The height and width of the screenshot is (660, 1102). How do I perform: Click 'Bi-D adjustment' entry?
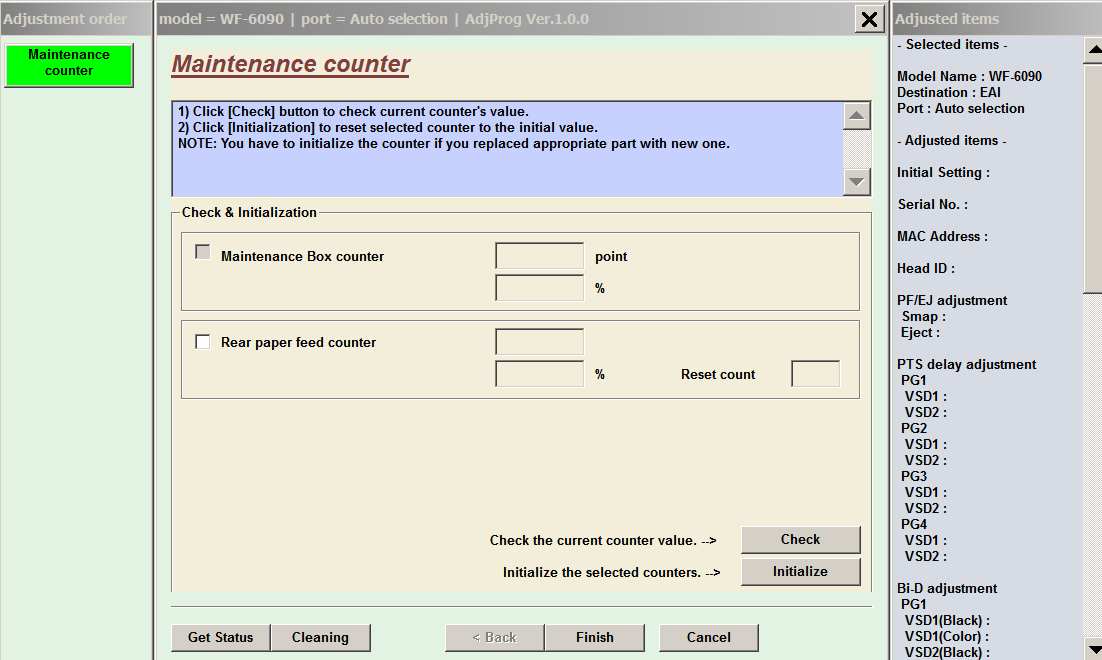click(947, 588)
